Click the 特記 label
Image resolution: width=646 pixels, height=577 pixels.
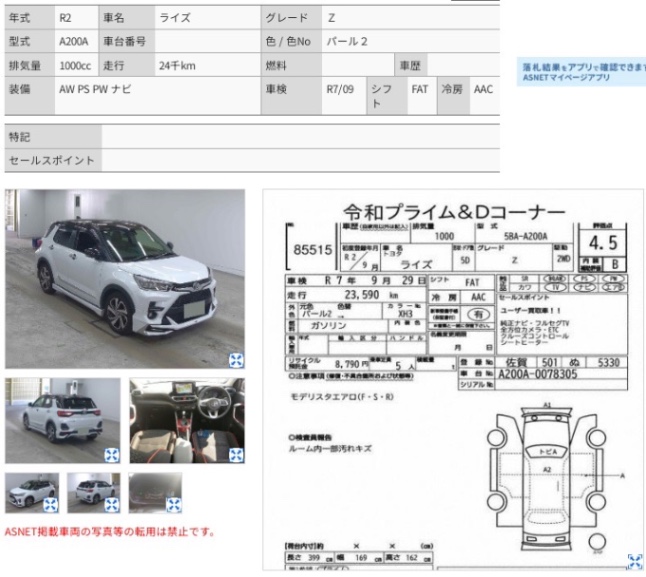point(19,136)
